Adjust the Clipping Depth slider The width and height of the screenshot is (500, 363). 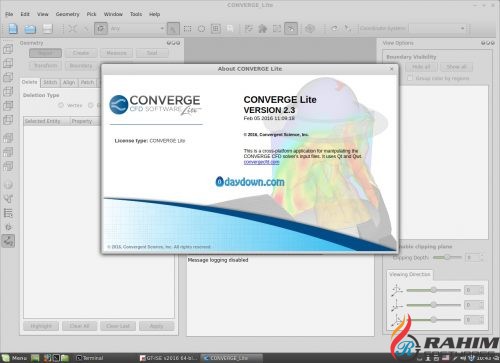pos(447,257)
